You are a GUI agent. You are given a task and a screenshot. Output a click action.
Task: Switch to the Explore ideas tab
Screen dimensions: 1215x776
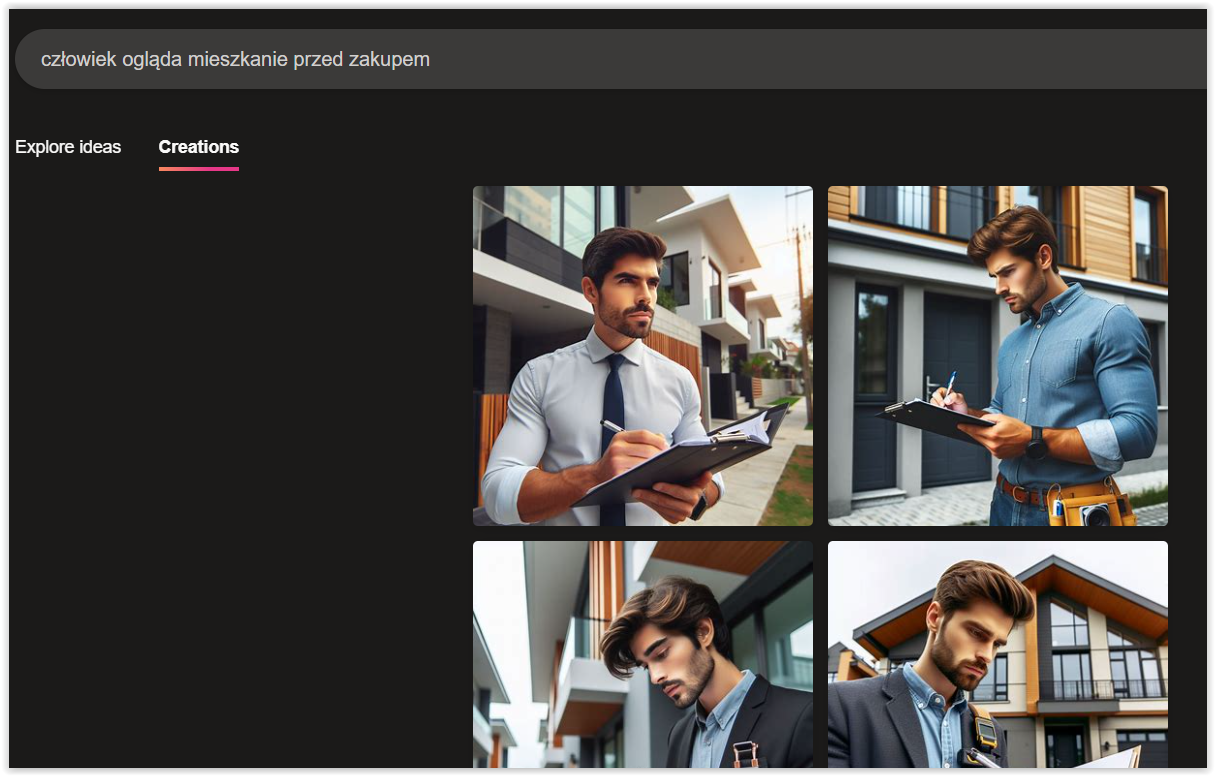(x=68, y=147)
